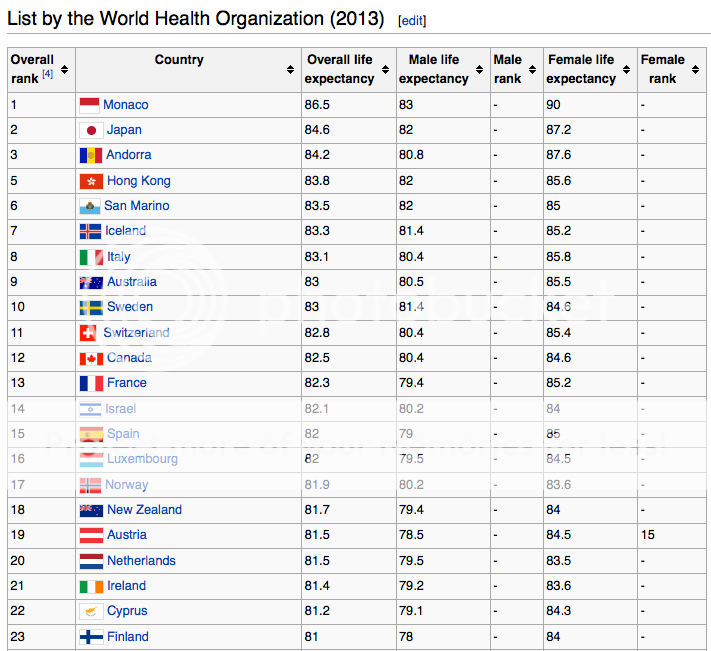Click the Hong Kong flag icon
Viewport: 711px width, 651px height.
point(91,181)
